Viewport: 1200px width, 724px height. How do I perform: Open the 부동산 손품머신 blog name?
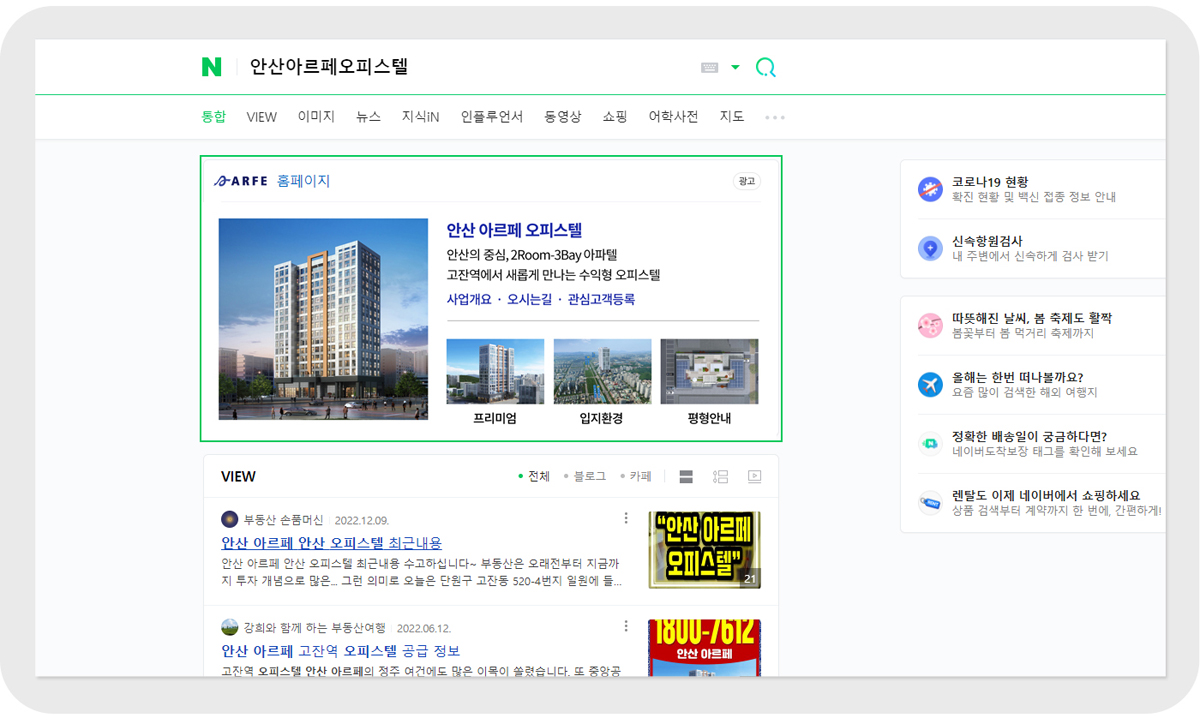pyautogui.click(x=284, y=520)
